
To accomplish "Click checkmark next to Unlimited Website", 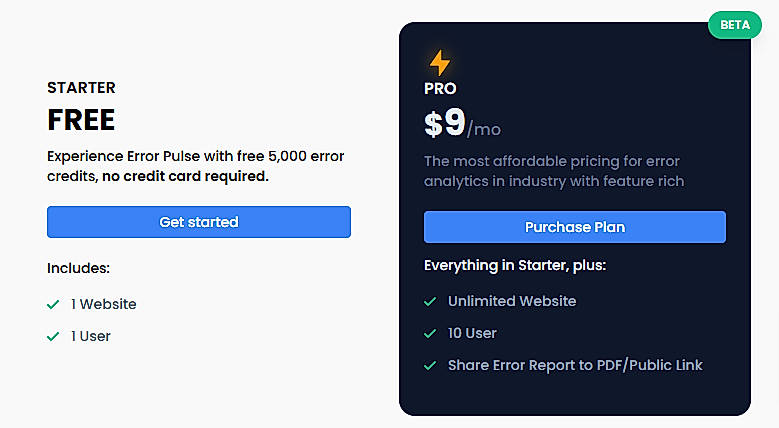I will (x=430, y=301).
